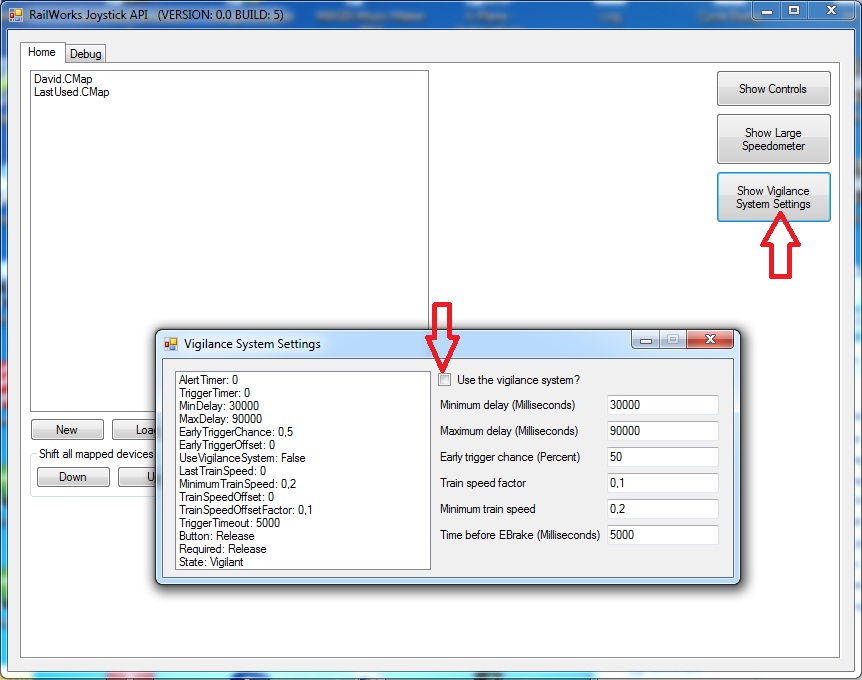This screenshot has height=680, width=862.
Task: Open the Show Controls panel
Action: coord(773,89)
